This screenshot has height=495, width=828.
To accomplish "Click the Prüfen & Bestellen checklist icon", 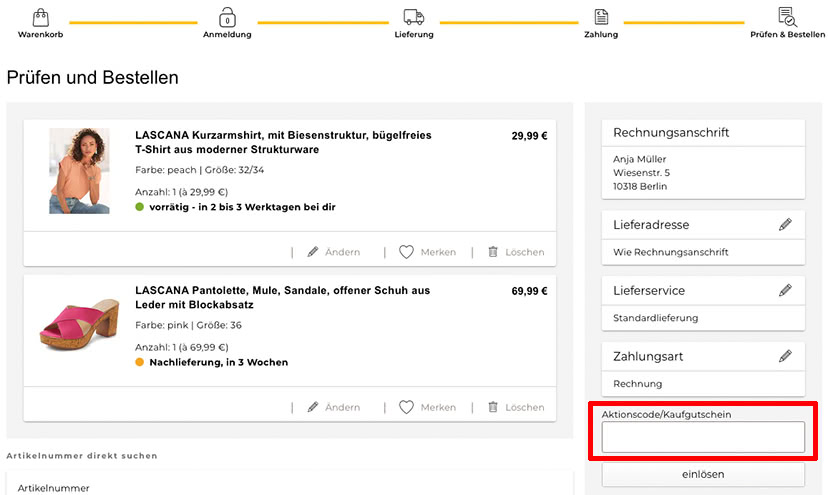I will coord(787,17).
